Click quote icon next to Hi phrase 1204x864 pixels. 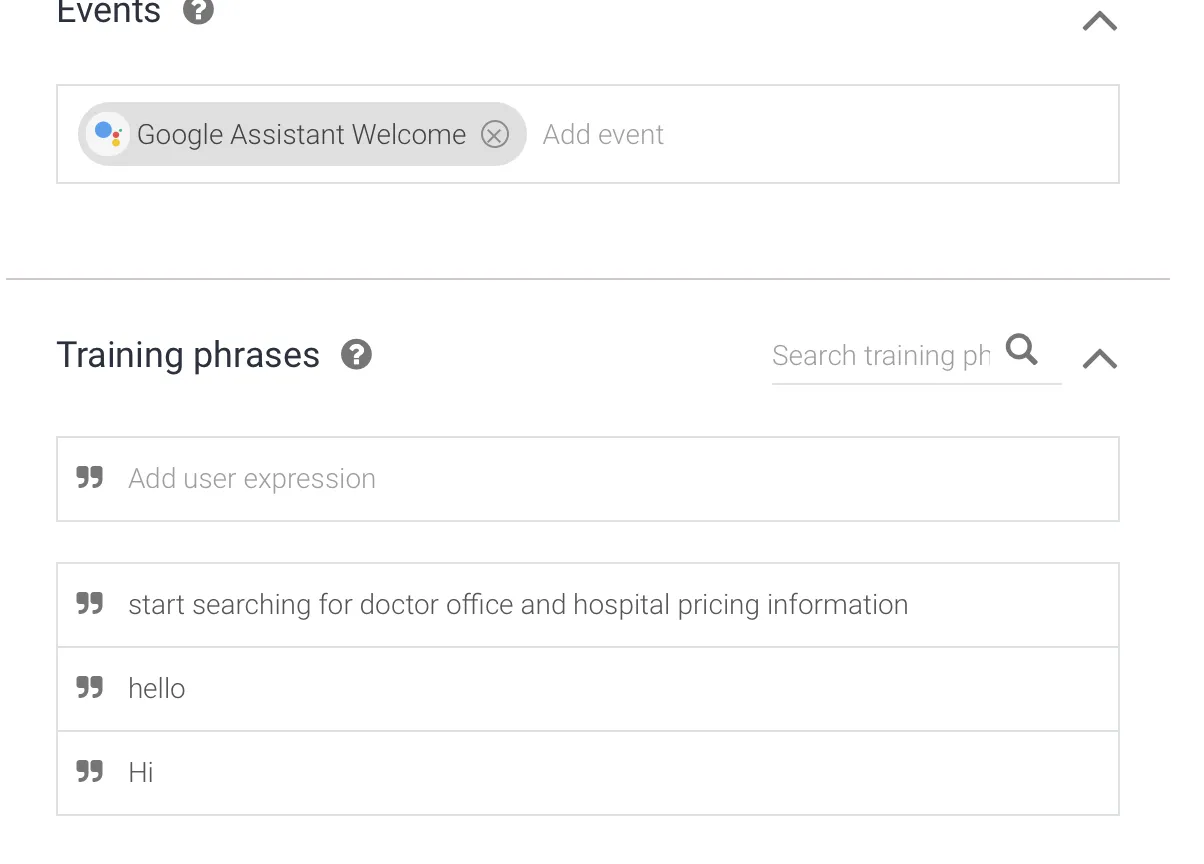[x=90, y=772]
